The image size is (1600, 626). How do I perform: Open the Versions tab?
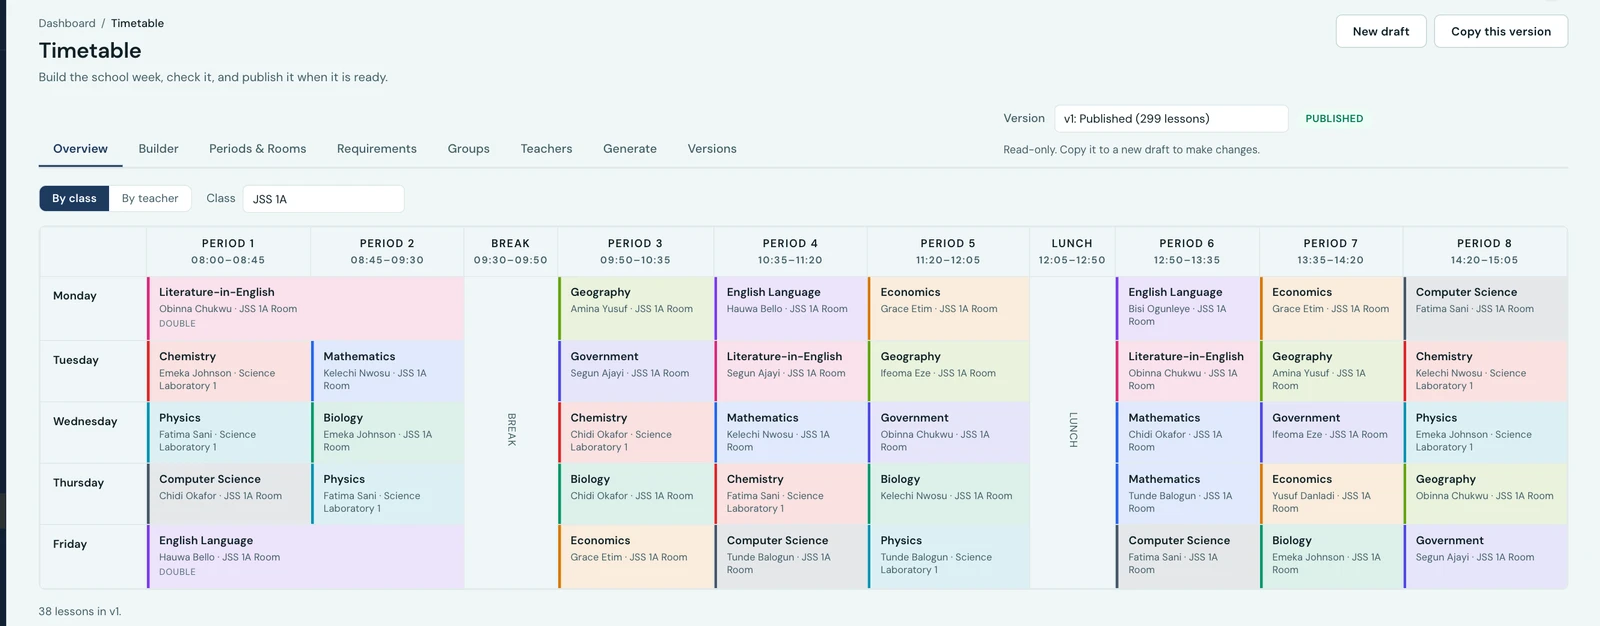point(712,149)
